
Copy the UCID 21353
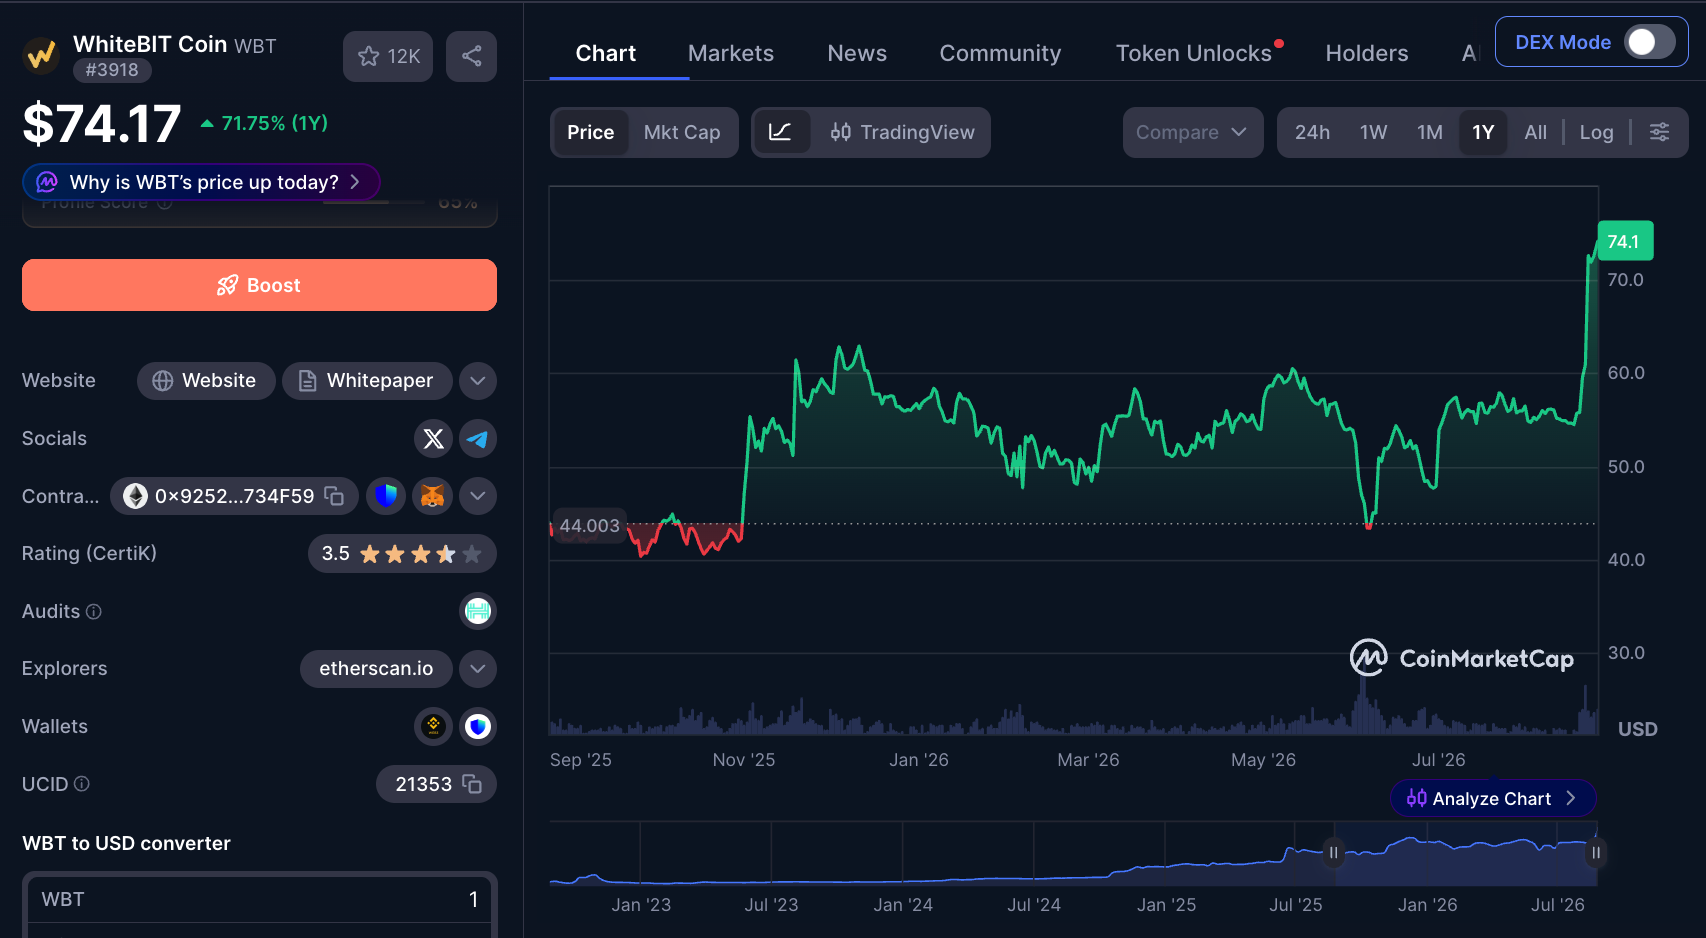pos(472,784)
